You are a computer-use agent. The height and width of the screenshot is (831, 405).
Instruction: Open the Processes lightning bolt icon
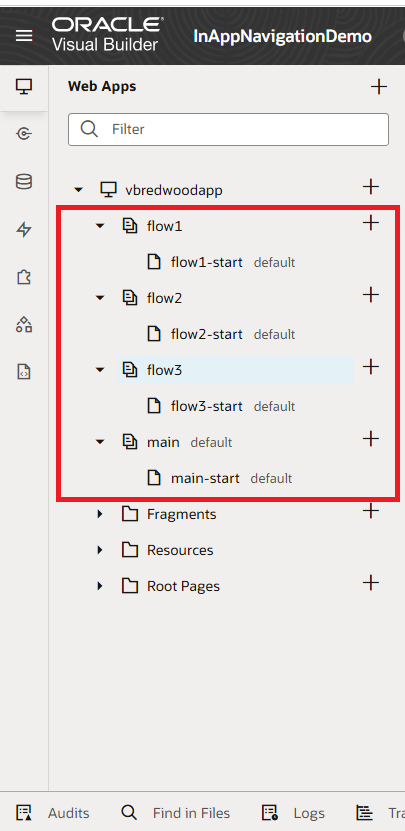(24, 229)
